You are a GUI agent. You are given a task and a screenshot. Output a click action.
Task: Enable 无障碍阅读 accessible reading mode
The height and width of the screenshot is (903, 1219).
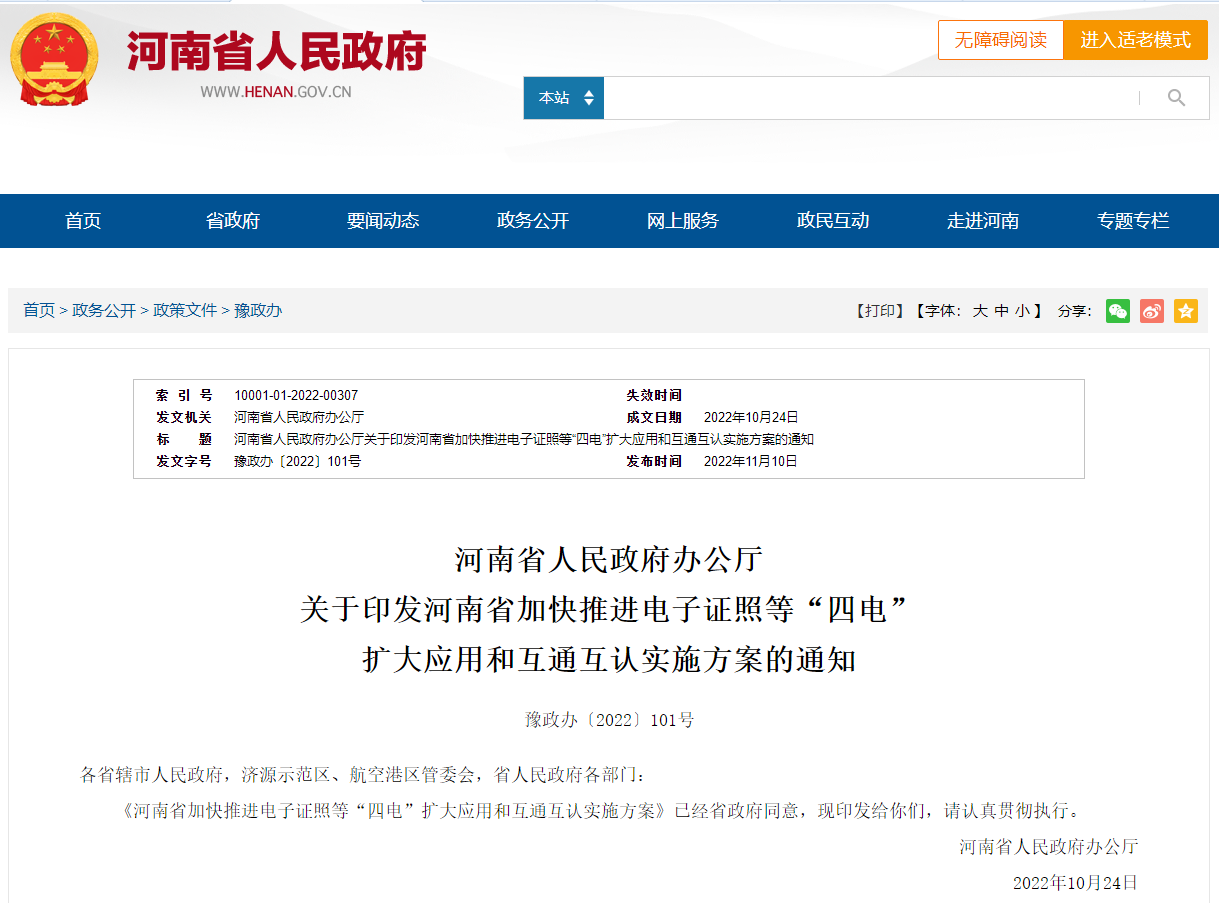point(1000,40)
